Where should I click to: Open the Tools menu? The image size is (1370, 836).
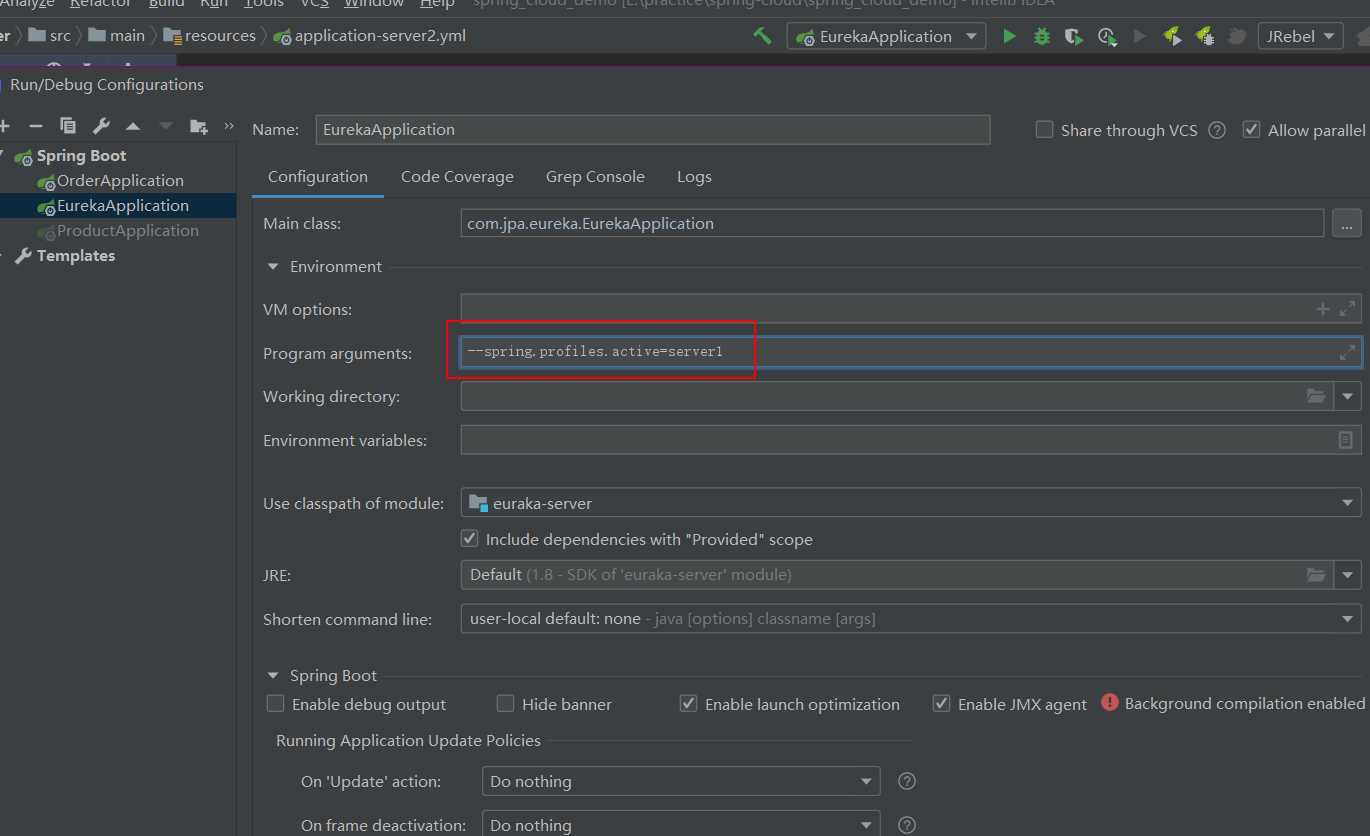[x=264, y=4]
